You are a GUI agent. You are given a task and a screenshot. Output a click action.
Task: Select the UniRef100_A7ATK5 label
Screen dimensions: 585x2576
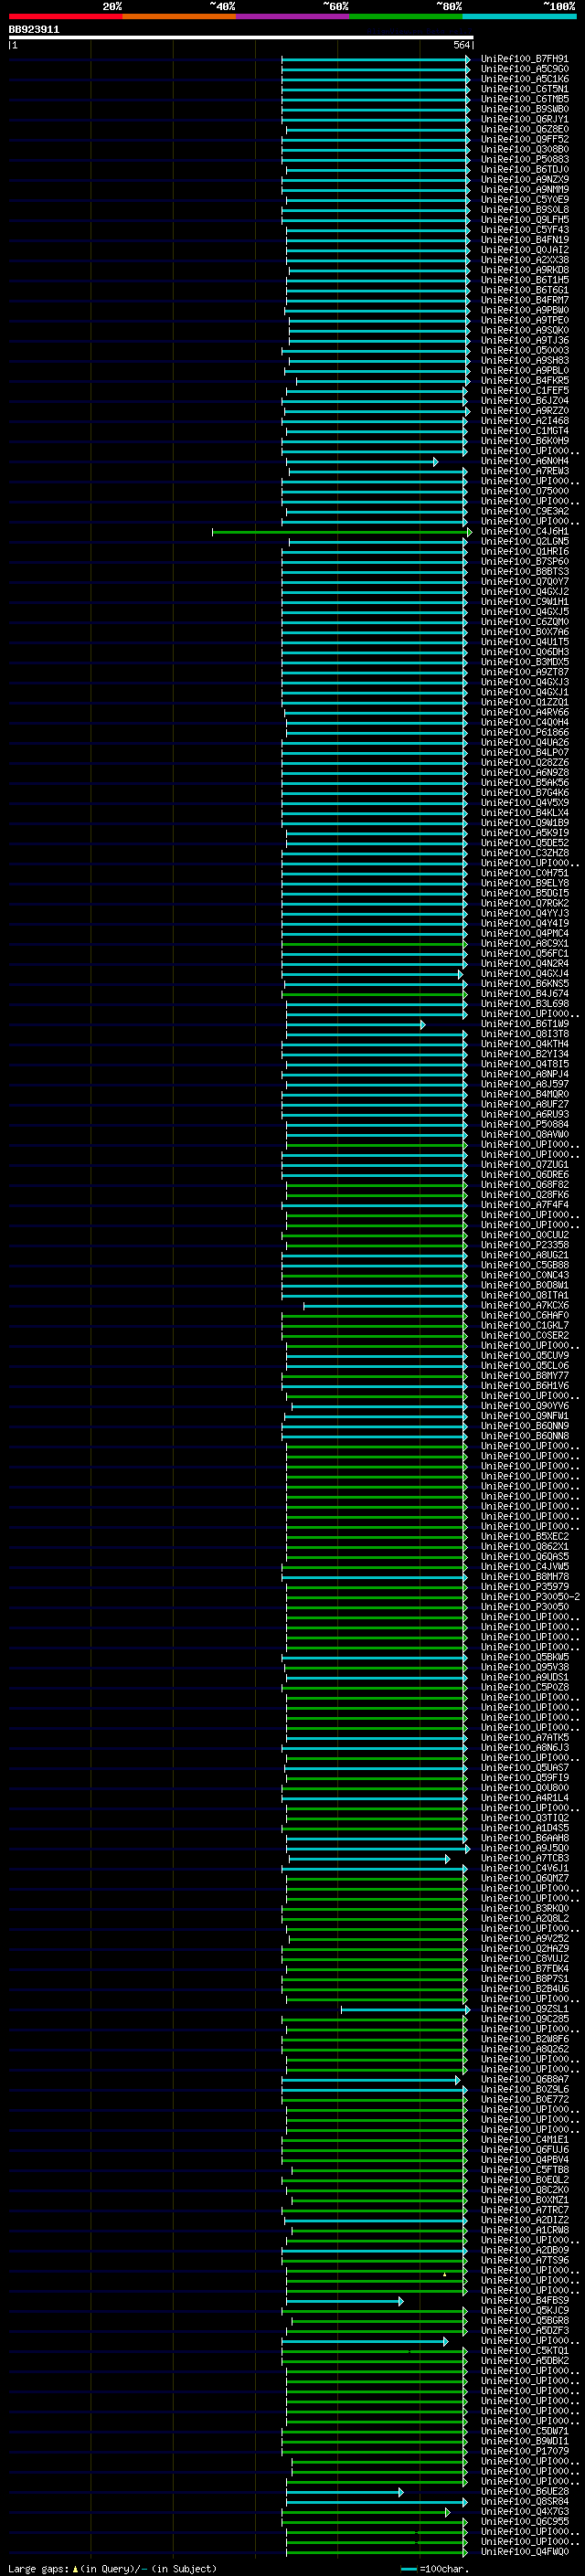point(524,1739)
